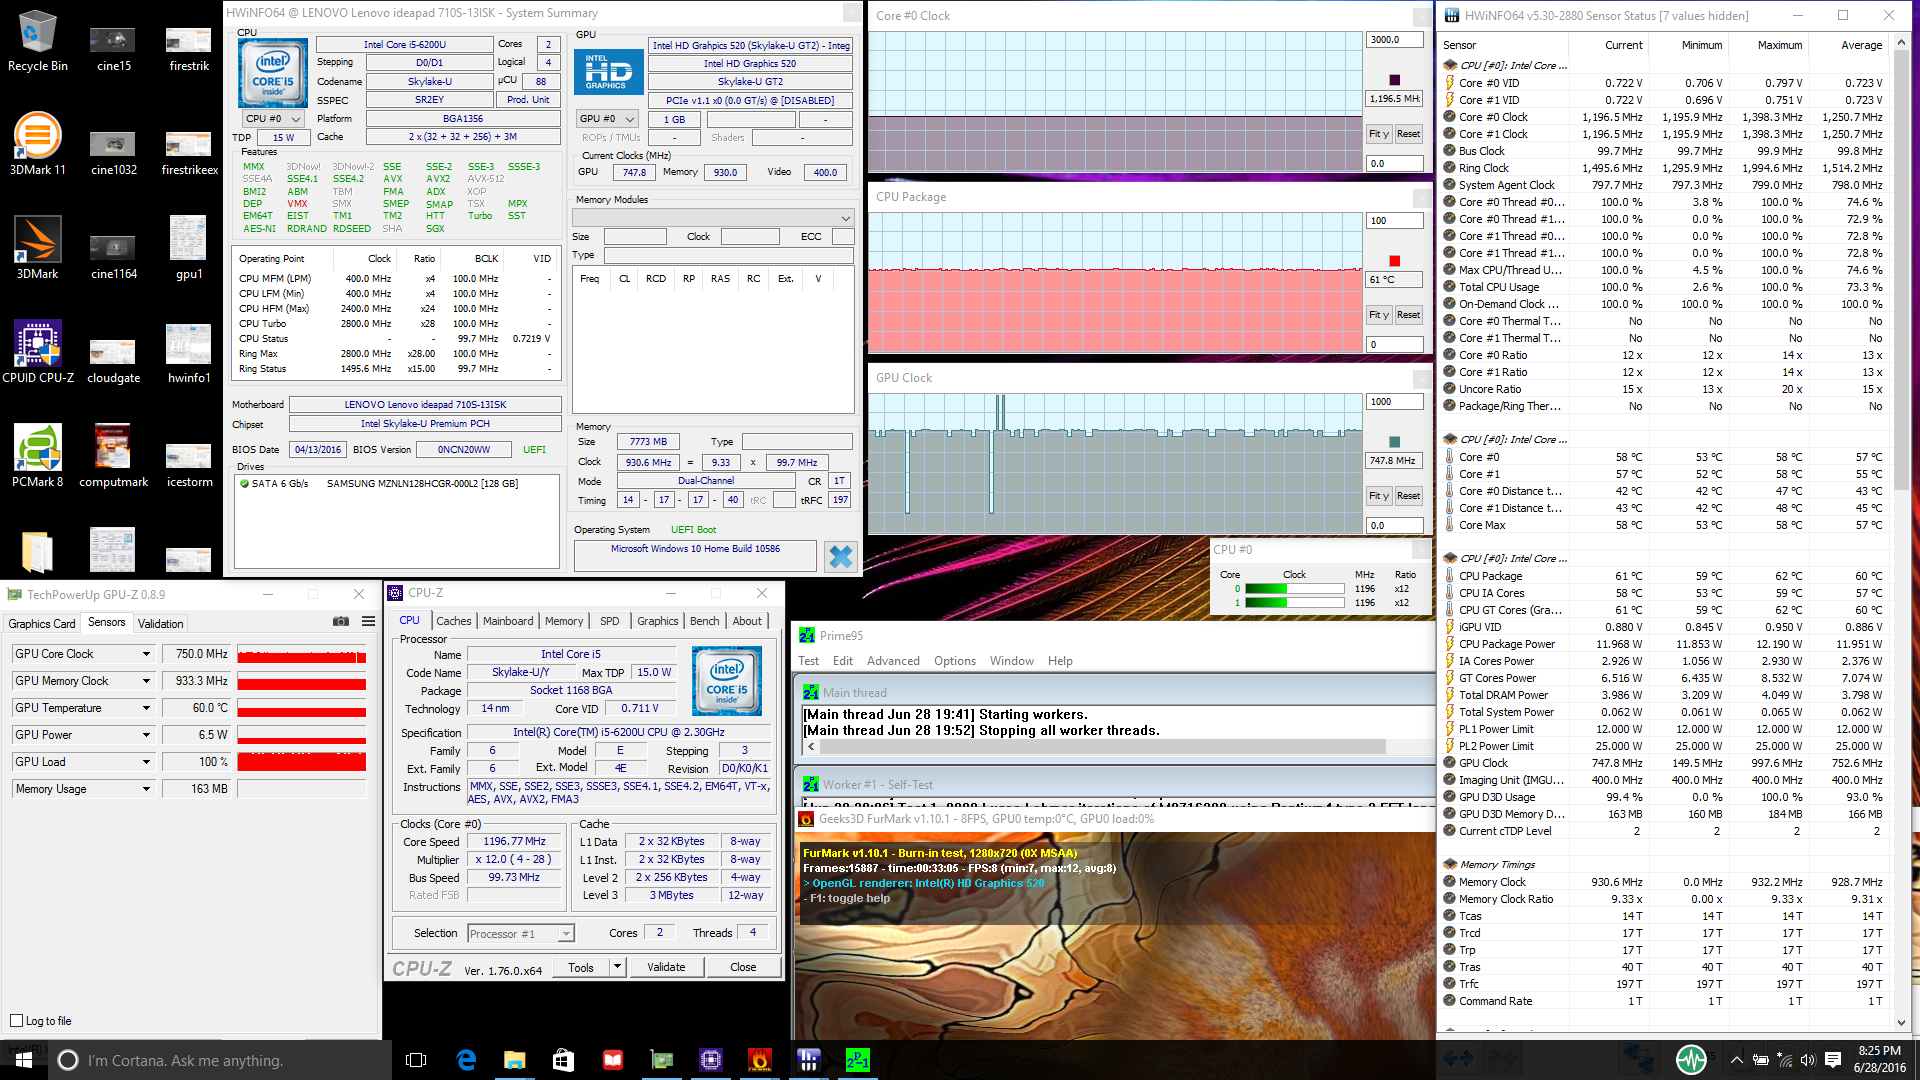1920x1080 pixels.
Task: Open the Recycle Bin desktop icon
Action: 37,42
